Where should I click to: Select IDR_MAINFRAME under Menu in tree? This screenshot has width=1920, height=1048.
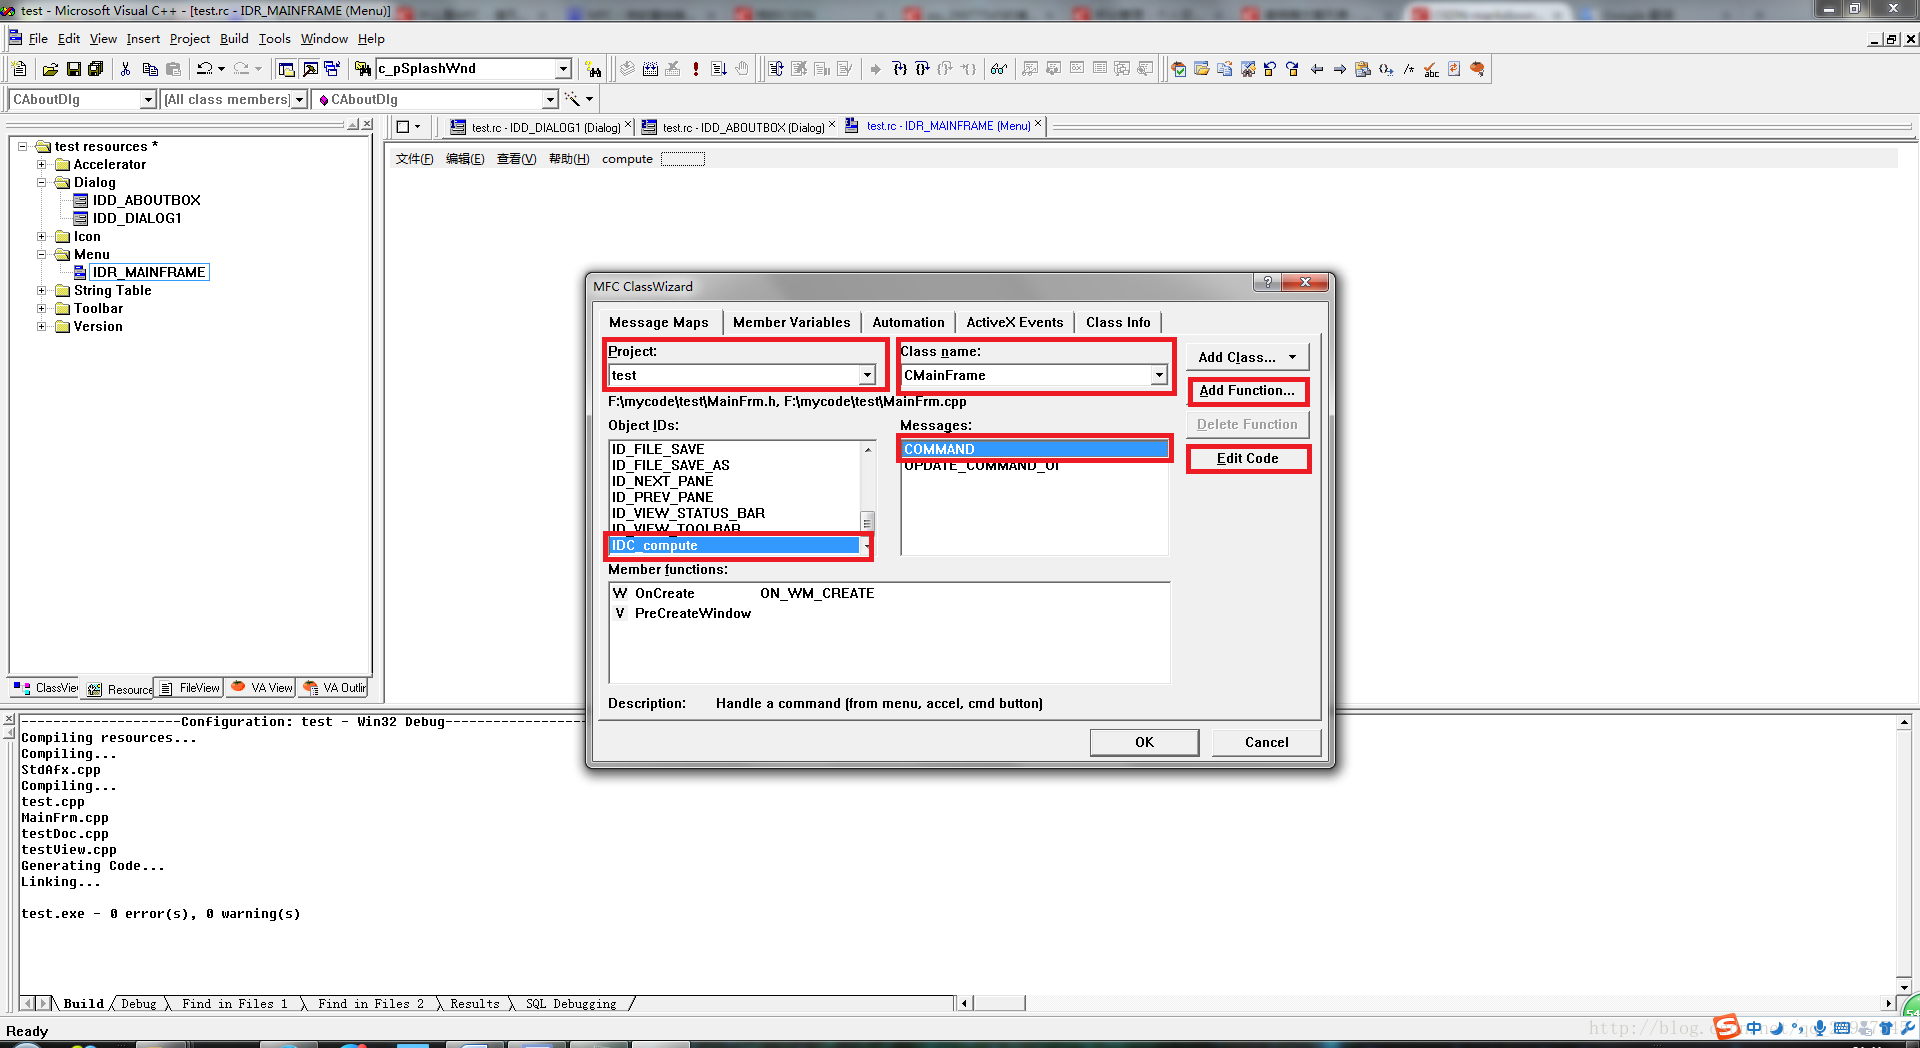click(x=149, y=272)
